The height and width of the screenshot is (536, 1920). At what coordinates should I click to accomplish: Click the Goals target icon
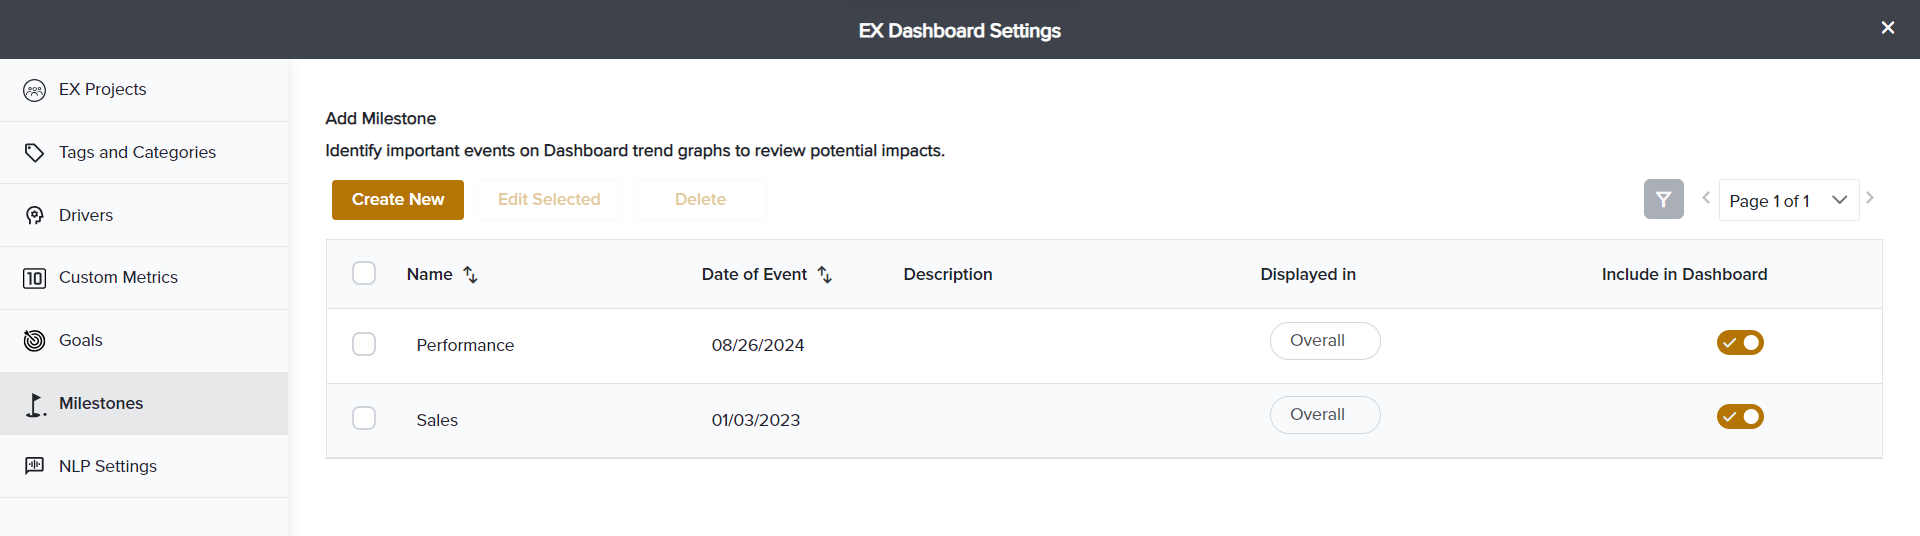(34, 341)
